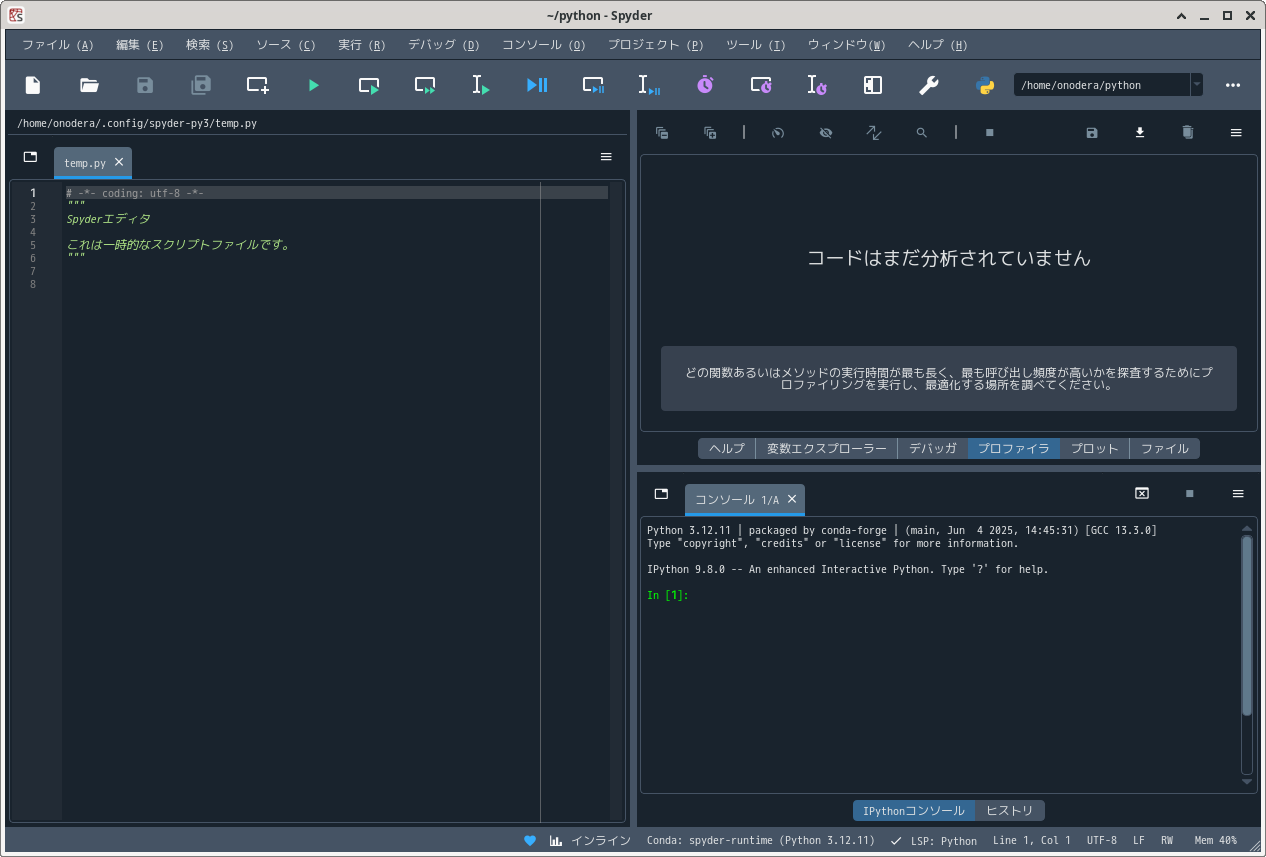The width and height of the screenshot is (1266, 857).
Task: Click the working directory path field
Action: tap(1101, 85)
